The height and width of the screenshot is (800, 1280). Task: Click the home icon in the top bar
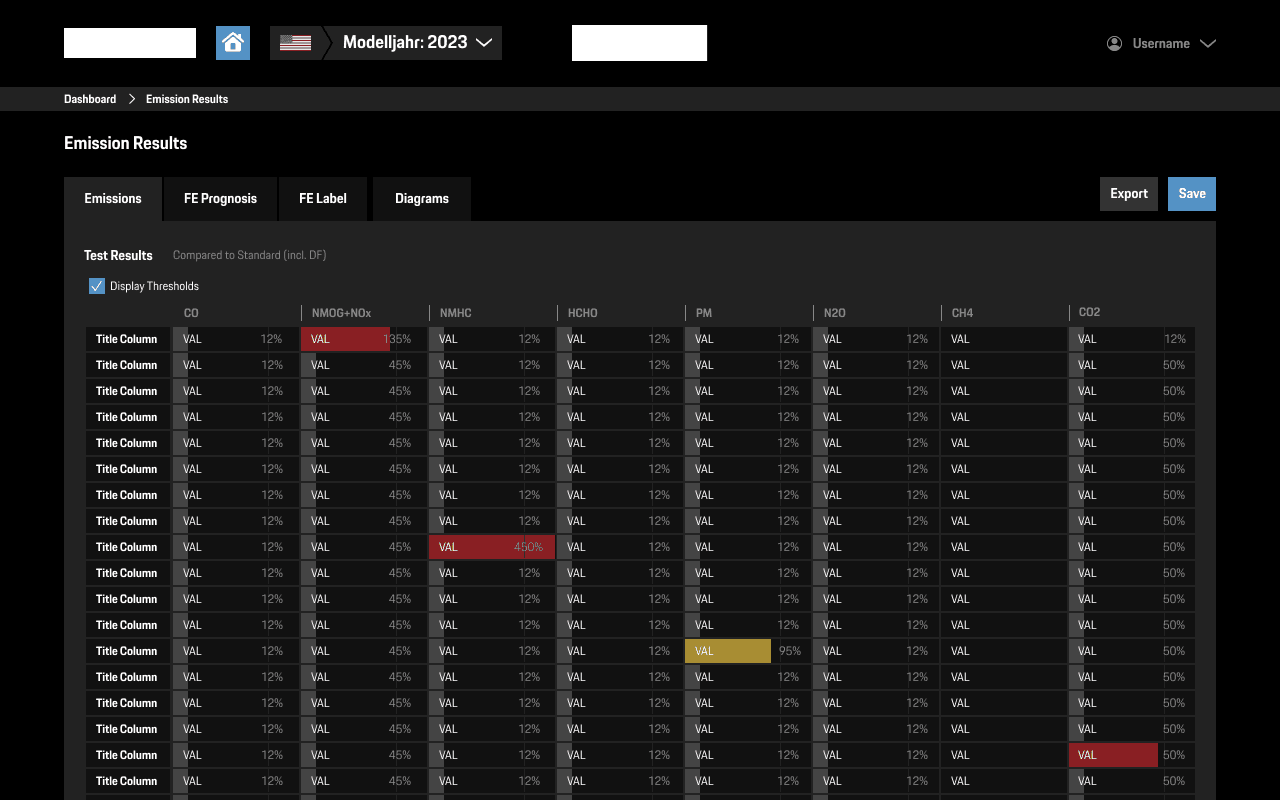232,42
